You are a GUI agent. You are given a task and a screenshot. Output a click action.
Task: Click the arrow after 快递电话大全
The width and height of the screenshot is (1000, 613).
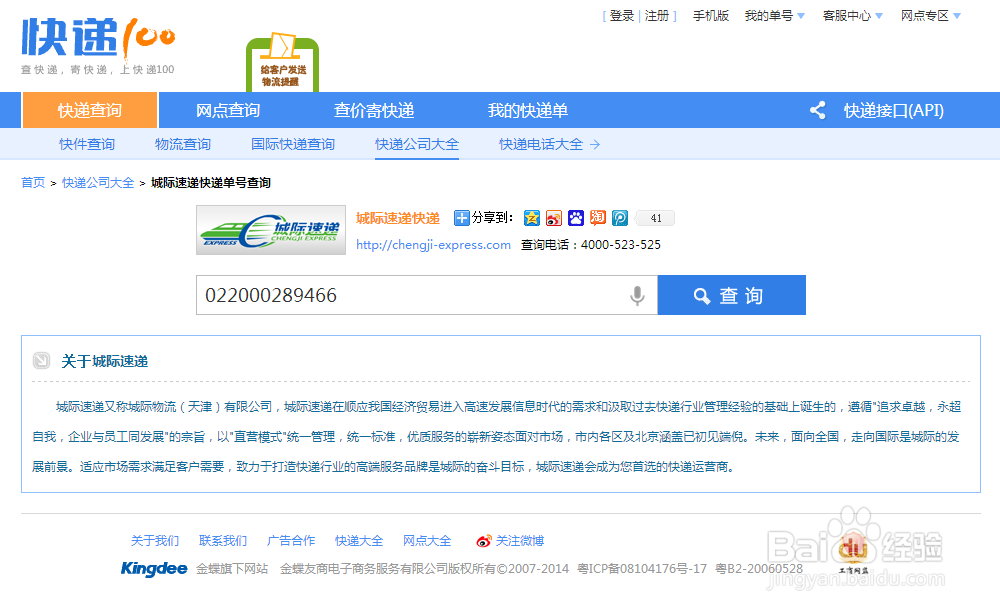tap(595, 145)
